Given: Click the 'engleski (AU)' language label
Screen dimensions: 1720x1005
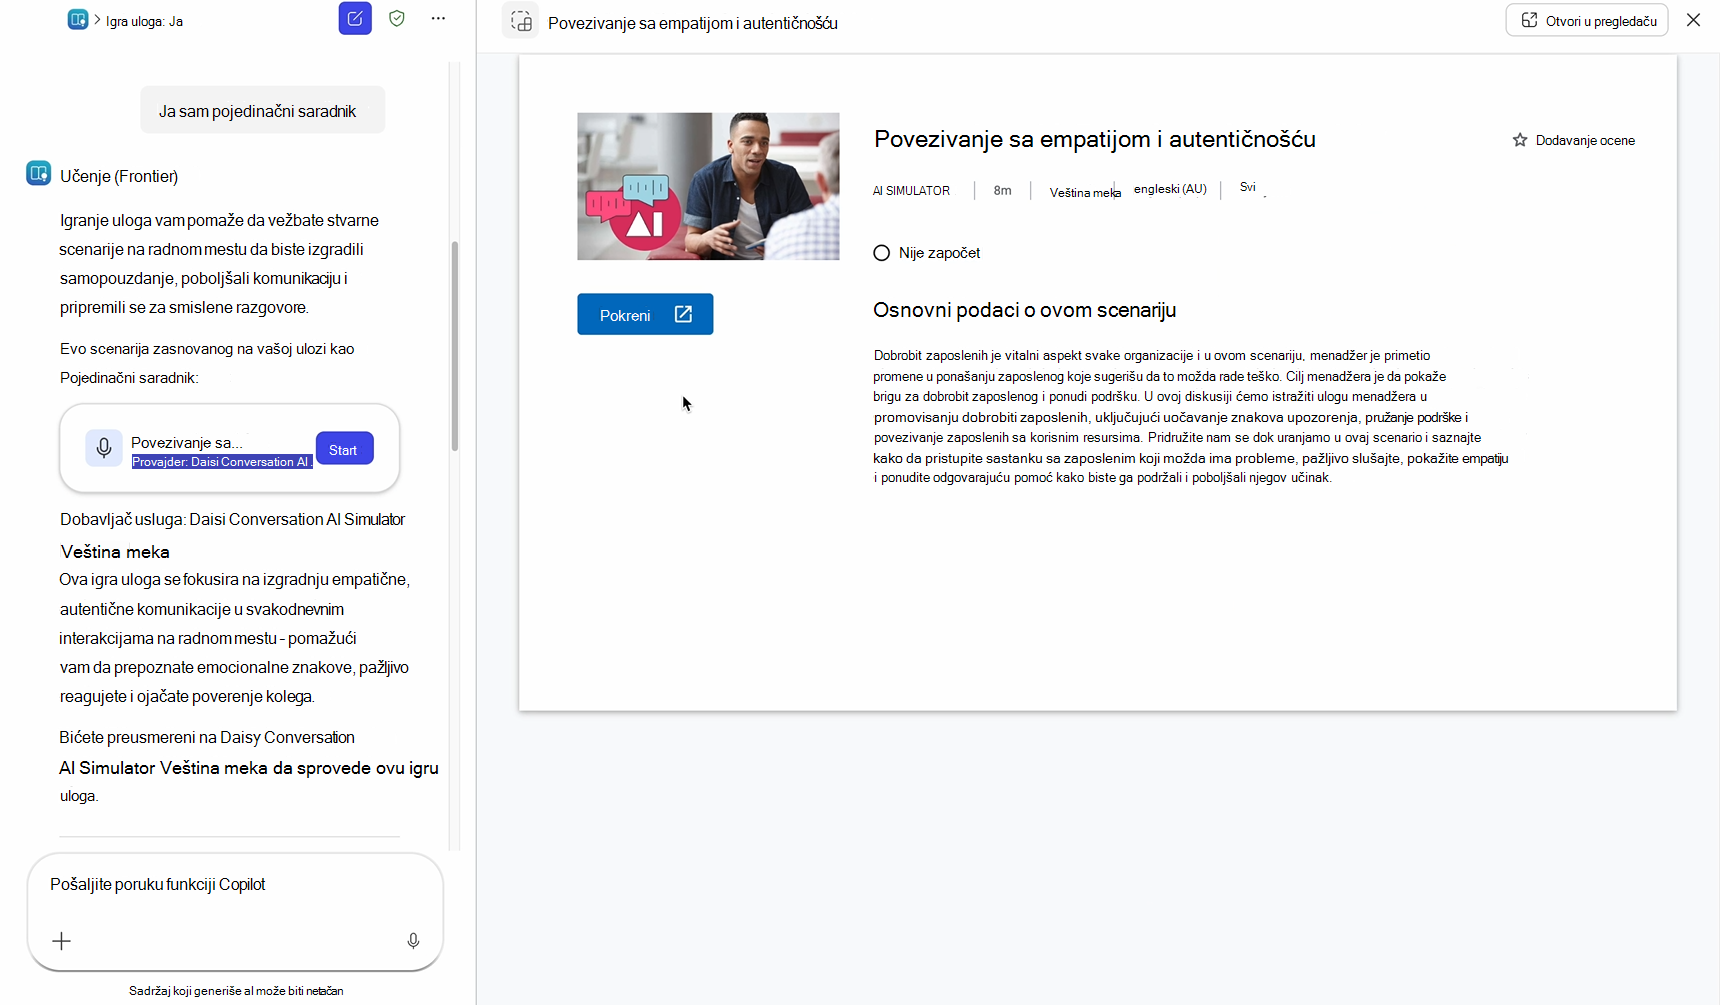Looking at the screenshot, I should (1170, 189).
